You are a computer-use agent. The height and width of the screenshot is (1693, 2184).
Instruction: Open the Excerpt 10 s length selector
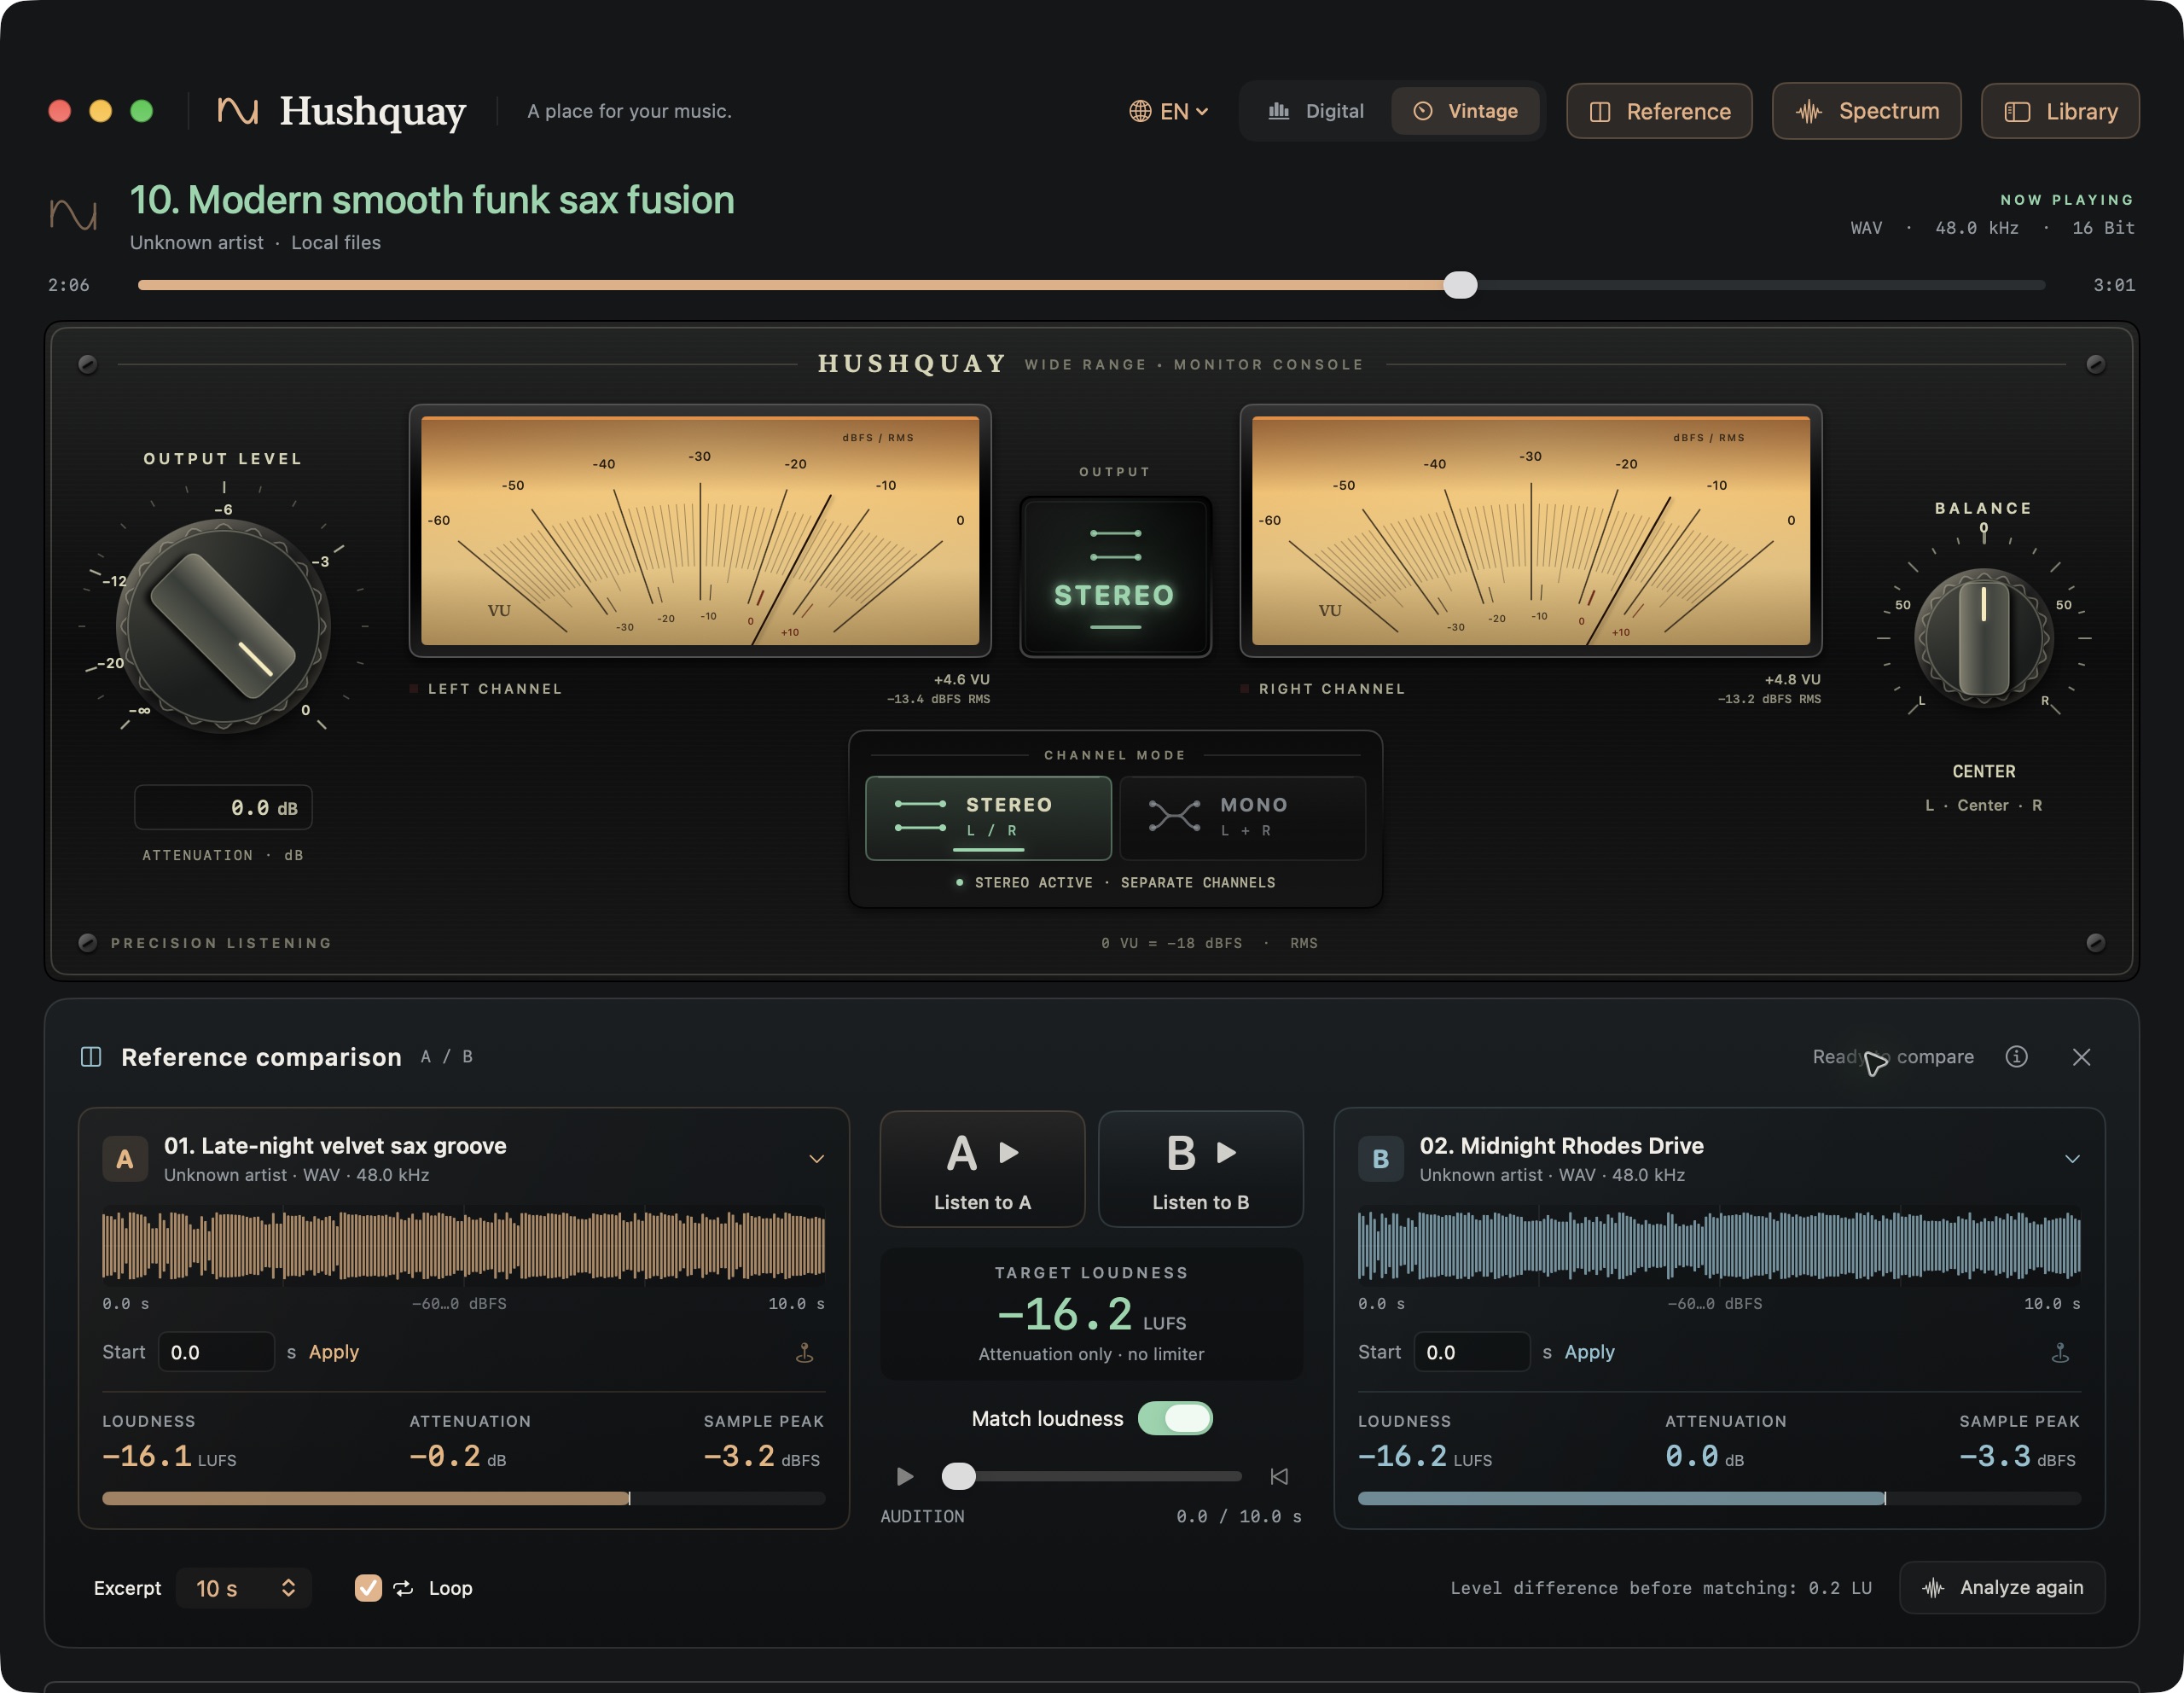244,1588
